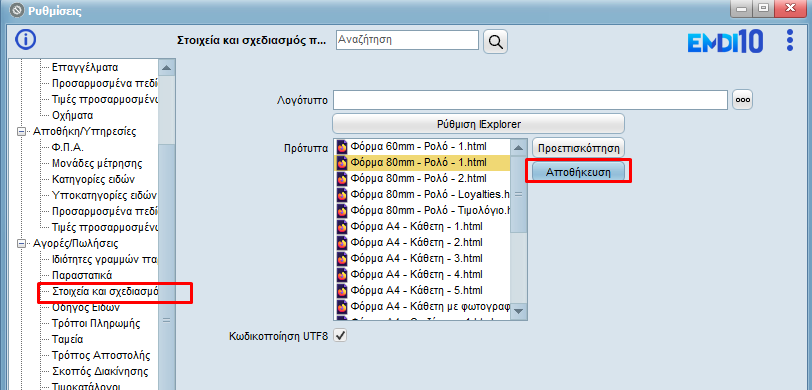The height and width of the screenshot is (390, 812).
Task: Click the EMDI10 logo
Action: pos(725,41)
